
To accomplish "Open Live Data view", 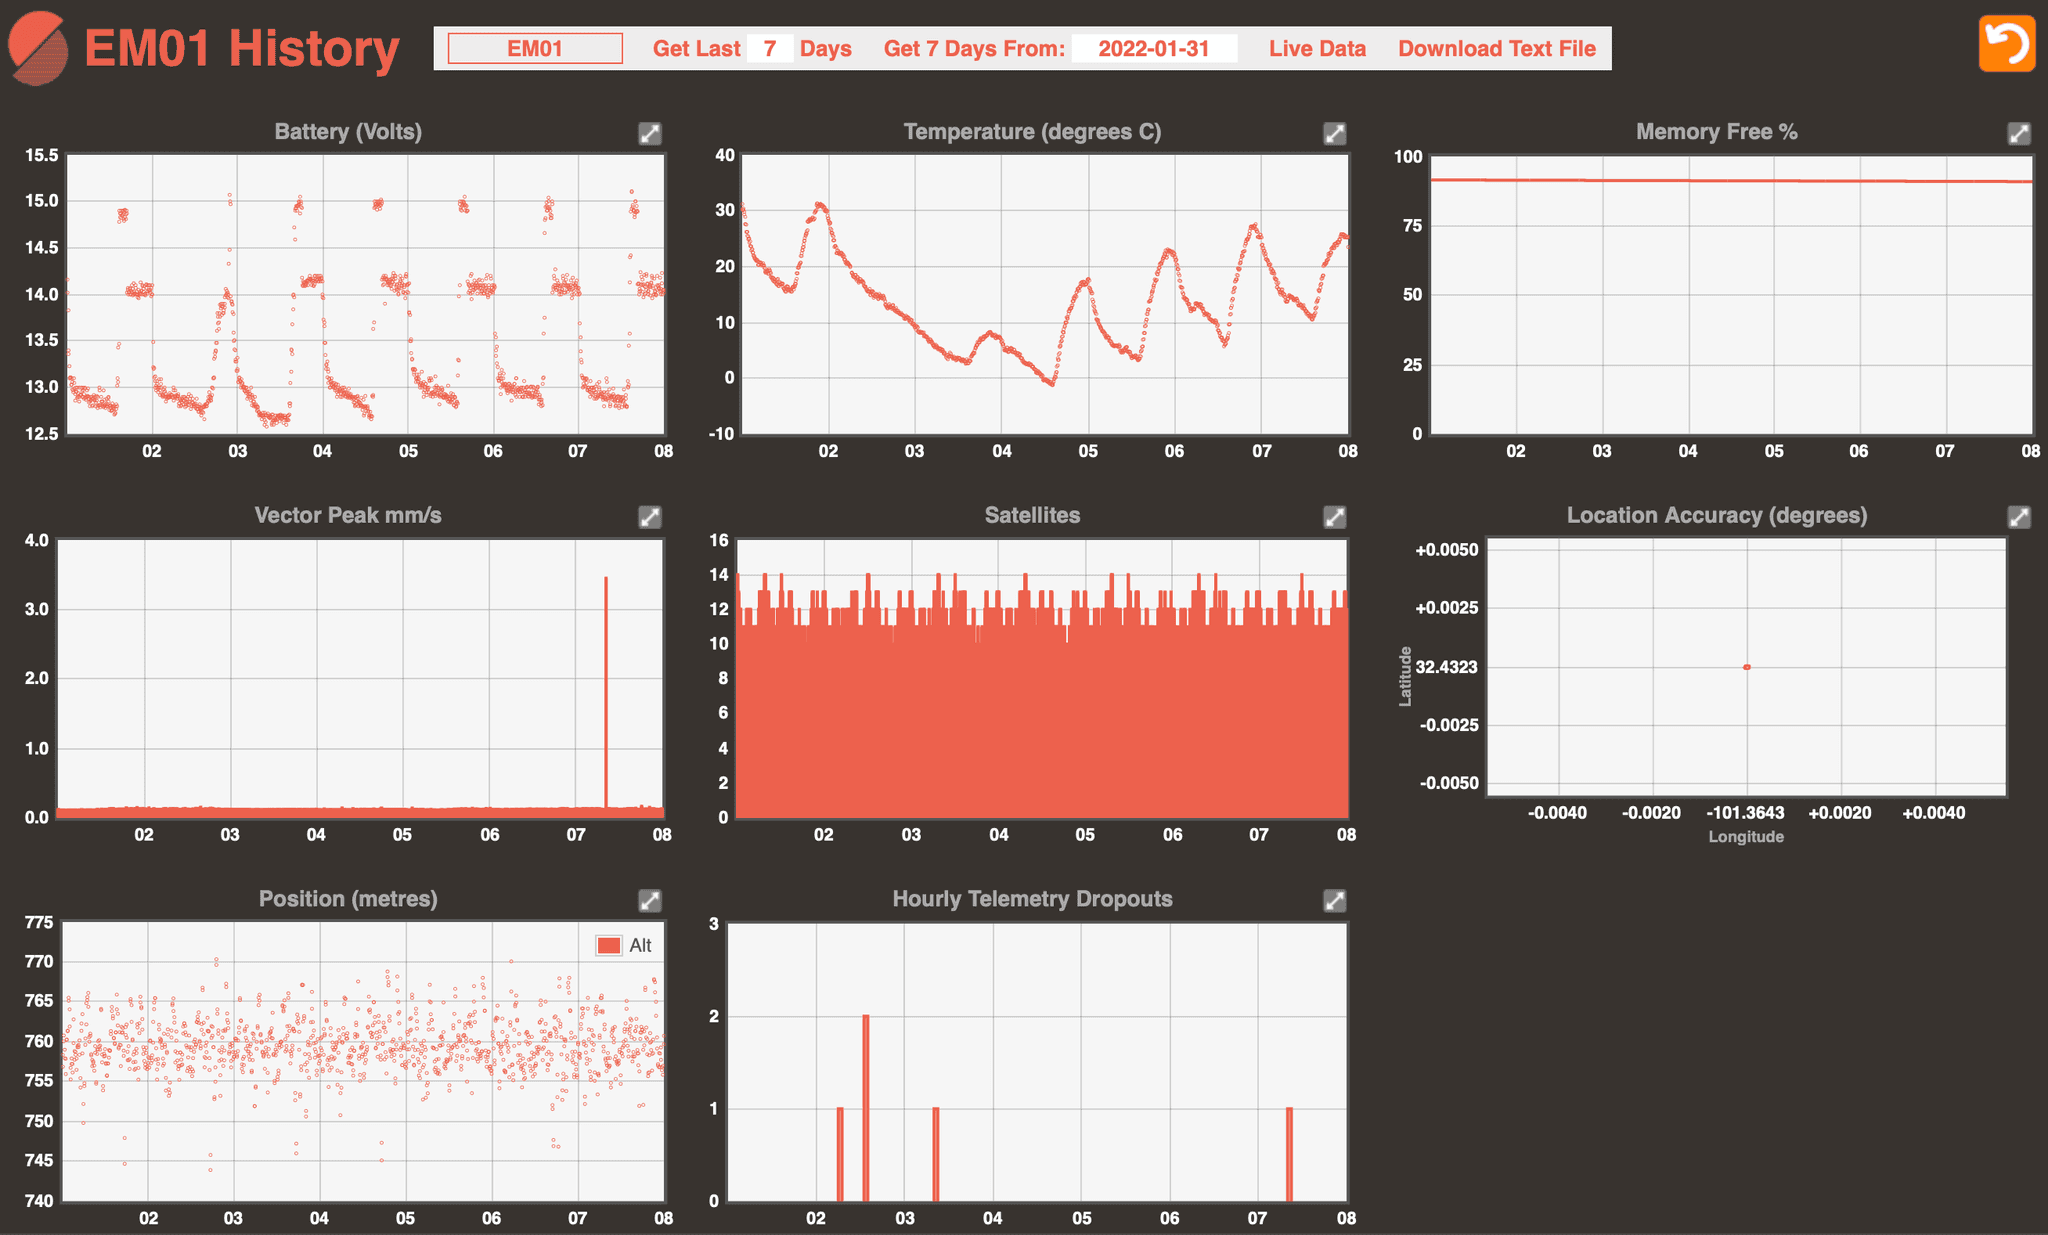I will pos(1317,48).
